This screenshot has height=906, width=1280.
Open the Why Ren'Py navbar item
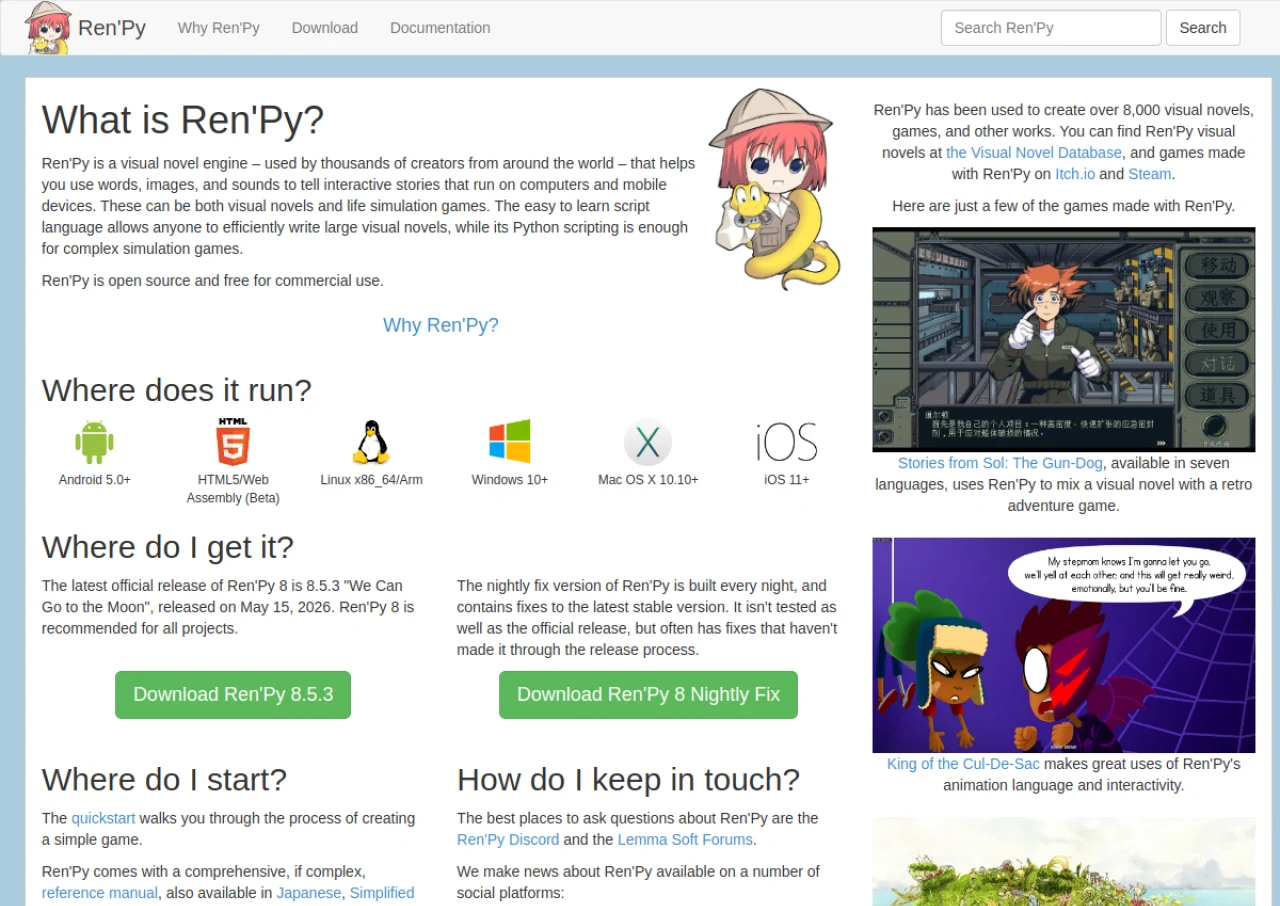[219, 28]
